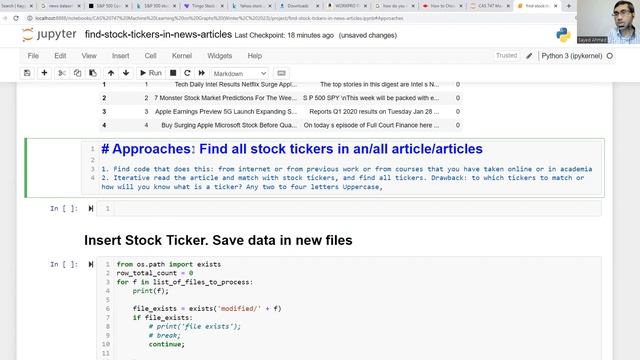Open the Help menu
The width and height of the screenshot is (640, 360).
(254, 56)
